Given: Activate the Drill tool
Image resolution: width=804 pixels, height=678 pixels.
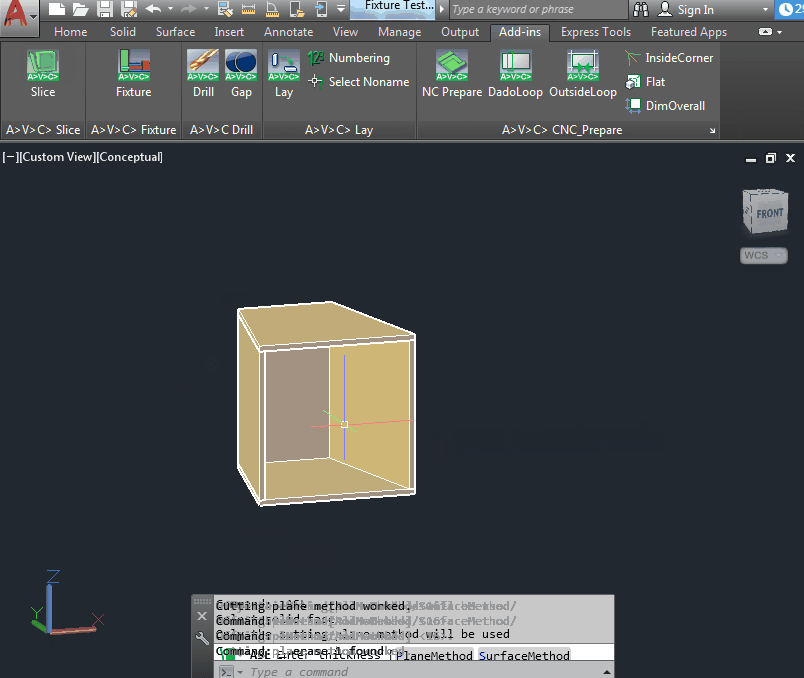Looking at the screenshot, I should tap(203, 73).
